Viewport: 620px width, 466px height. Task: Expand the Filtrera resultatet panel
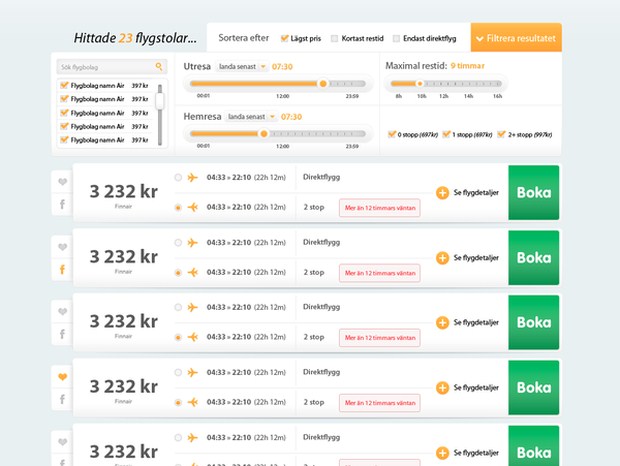516,38
